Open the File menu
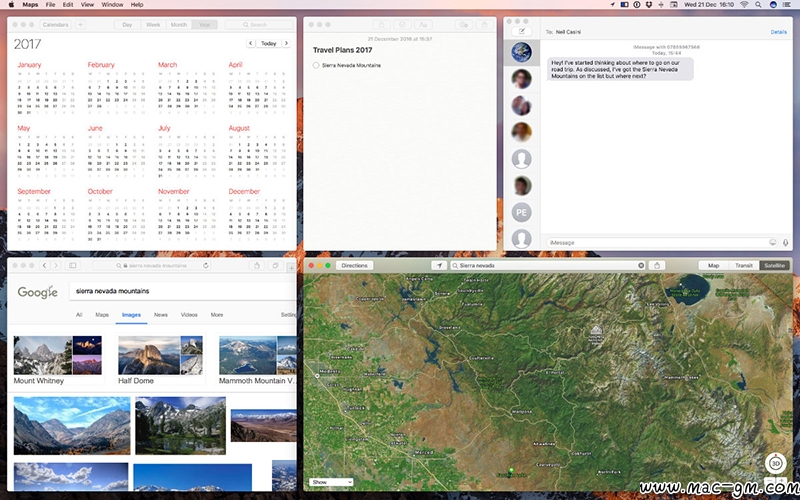The height and width of the screenshot is (500, 800). pos(50,5)
